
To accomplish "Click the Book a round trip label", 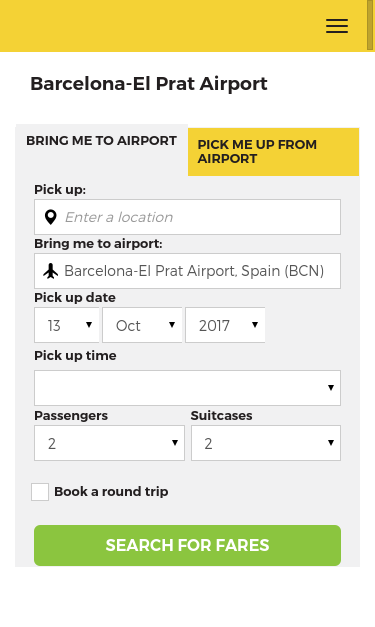I will 111,491.
